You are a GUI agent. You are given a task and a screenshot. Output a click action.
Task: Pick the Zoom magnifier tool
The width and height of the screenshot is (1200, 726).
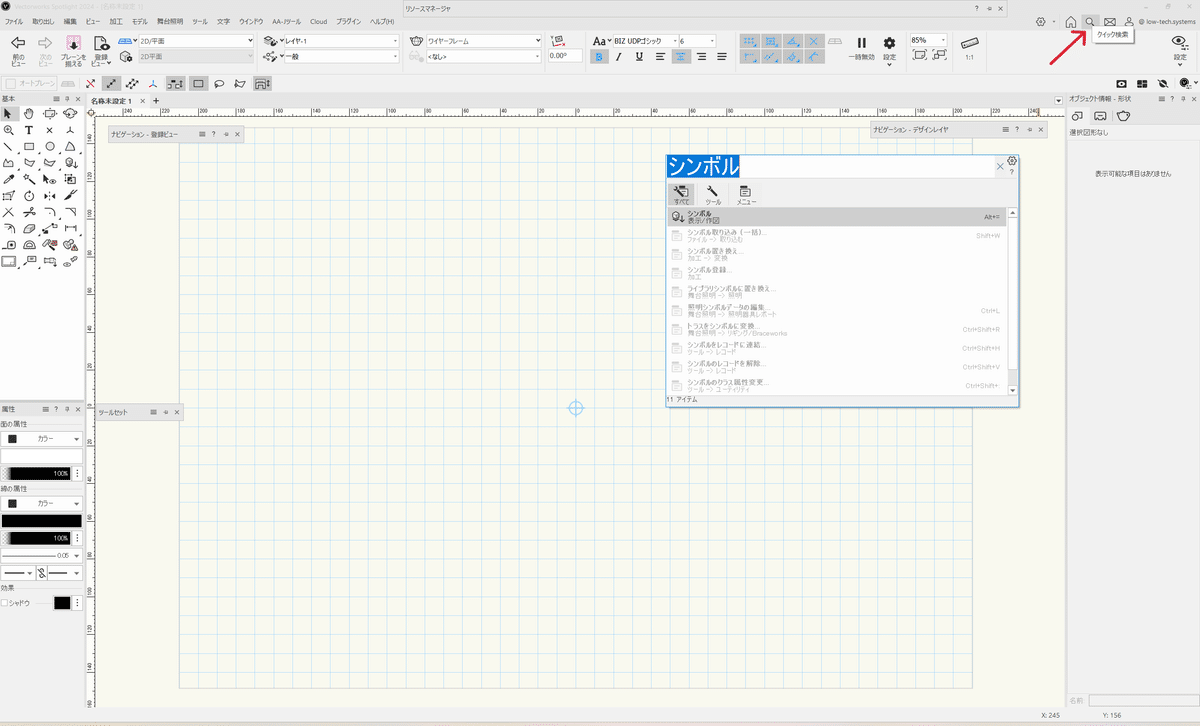[9, 130]
